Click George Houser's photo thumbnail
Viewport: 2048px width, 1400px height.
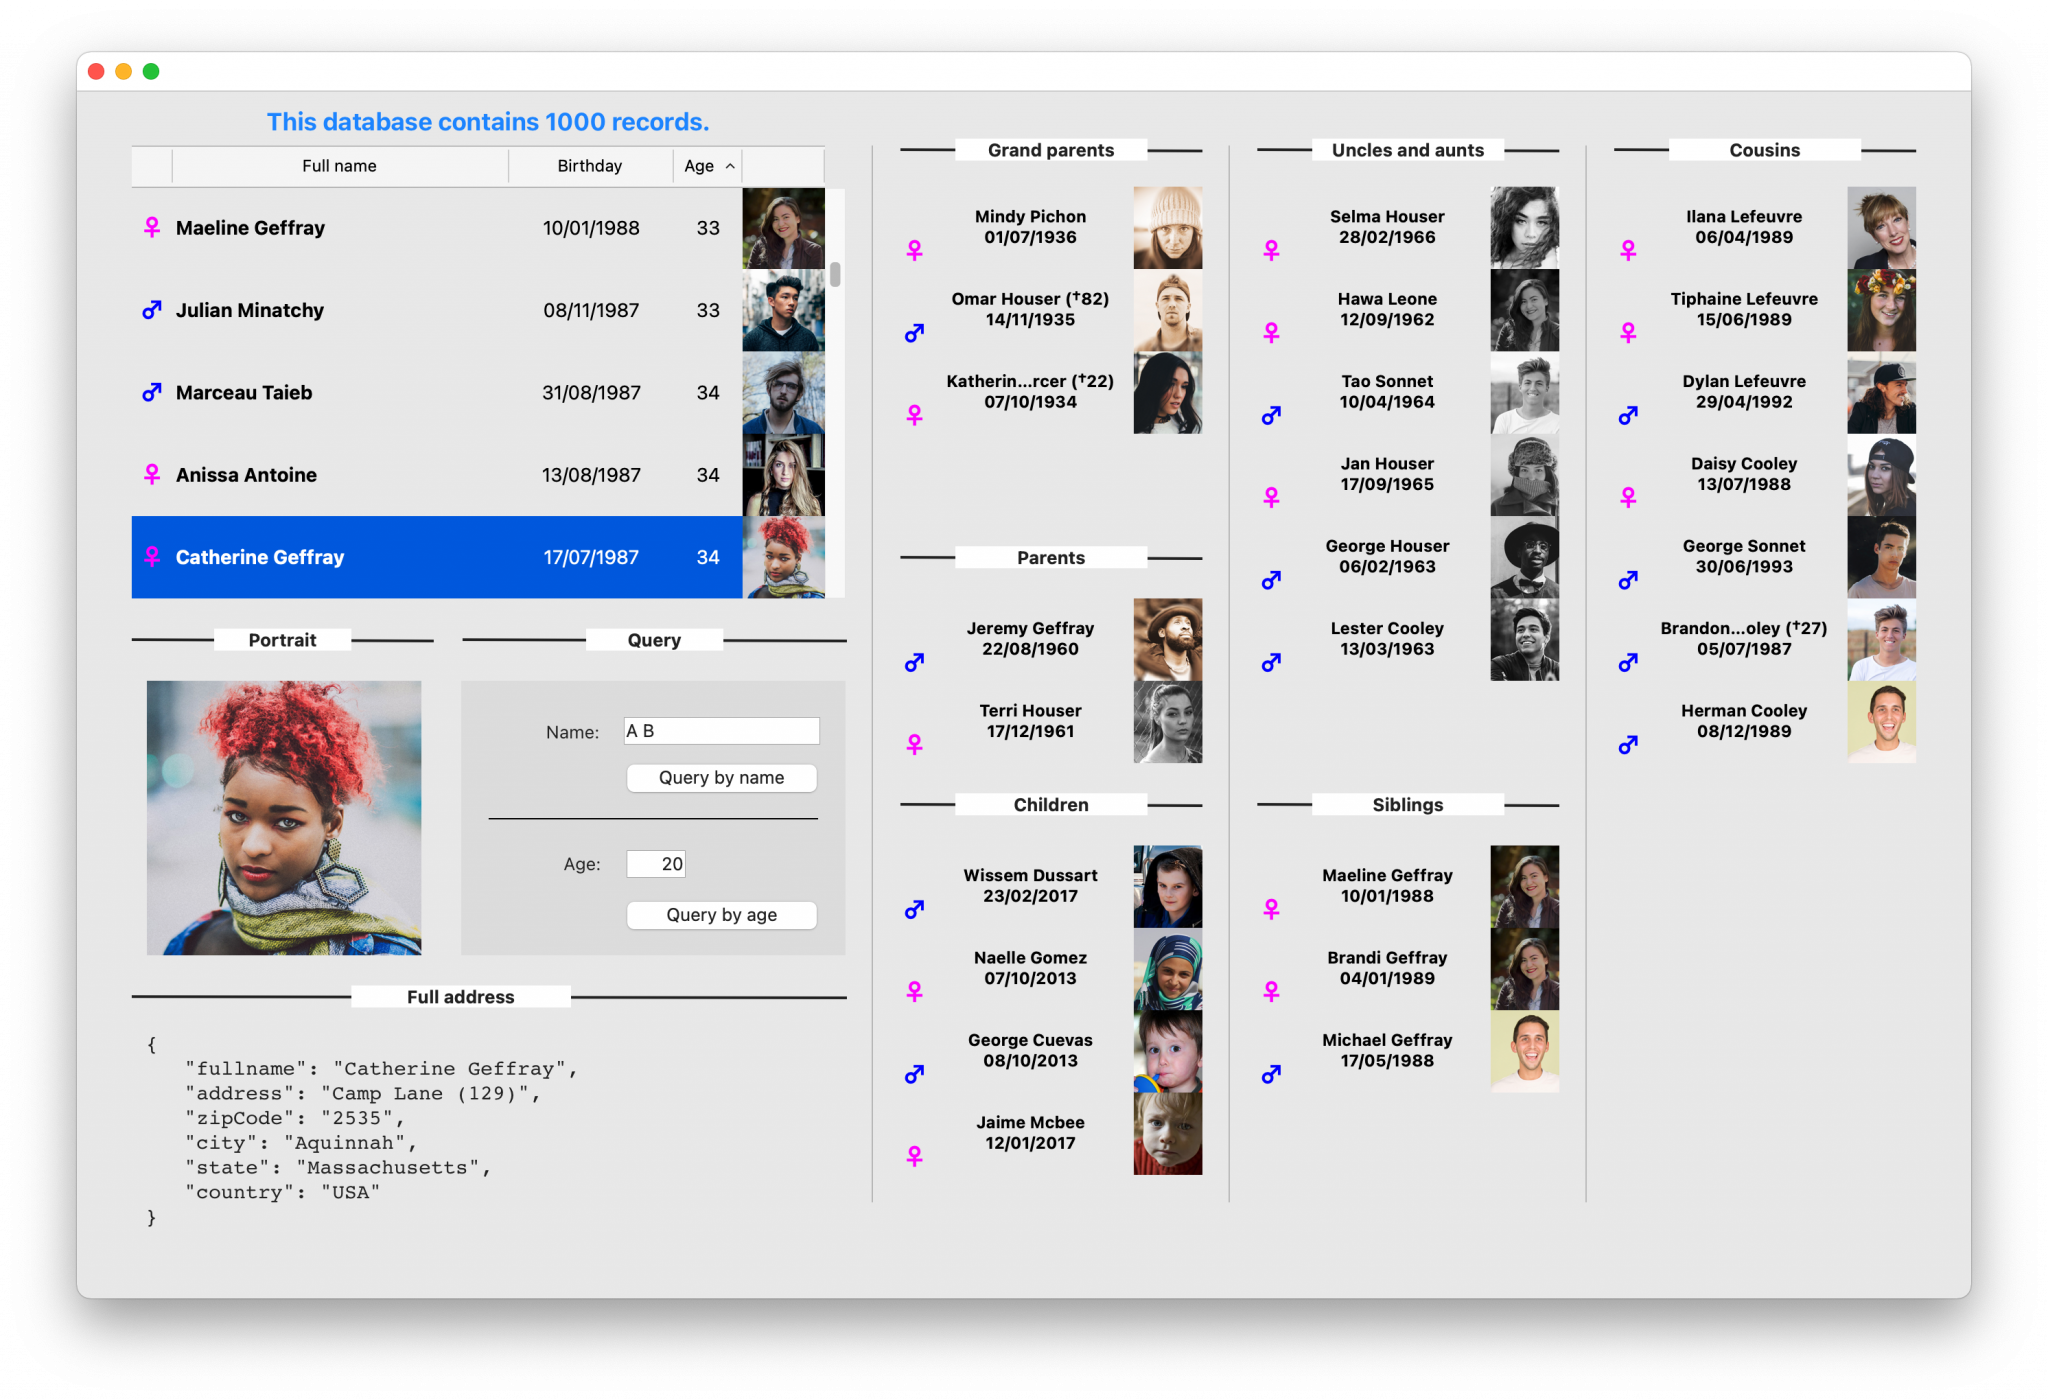coord(1525,557)
